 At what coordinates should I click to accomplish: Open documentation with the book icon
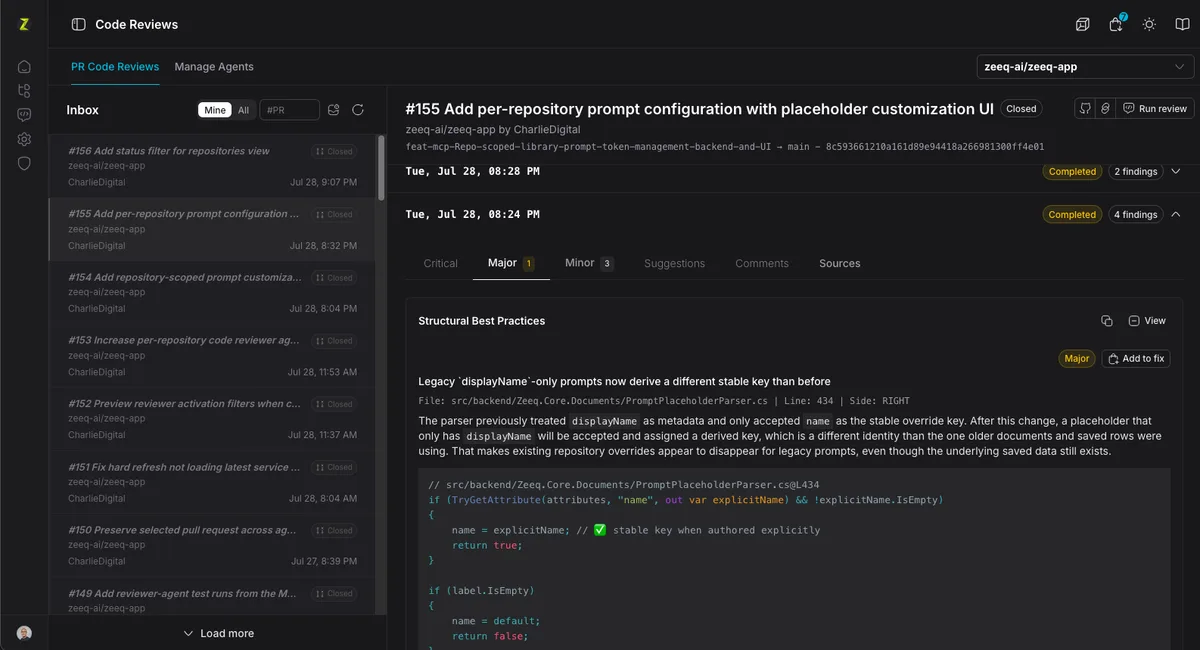point(1182,24)
